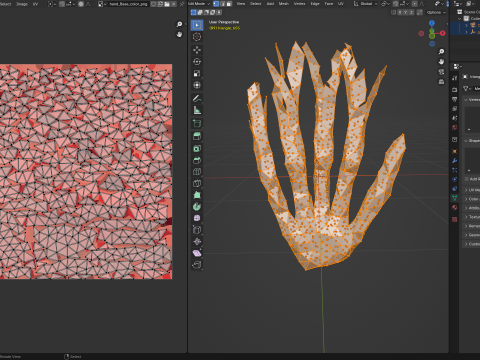The height and width of the screenshot is (360, 480).
Task: Select the Edge Slide tool
Action: (x=197, y=230)
